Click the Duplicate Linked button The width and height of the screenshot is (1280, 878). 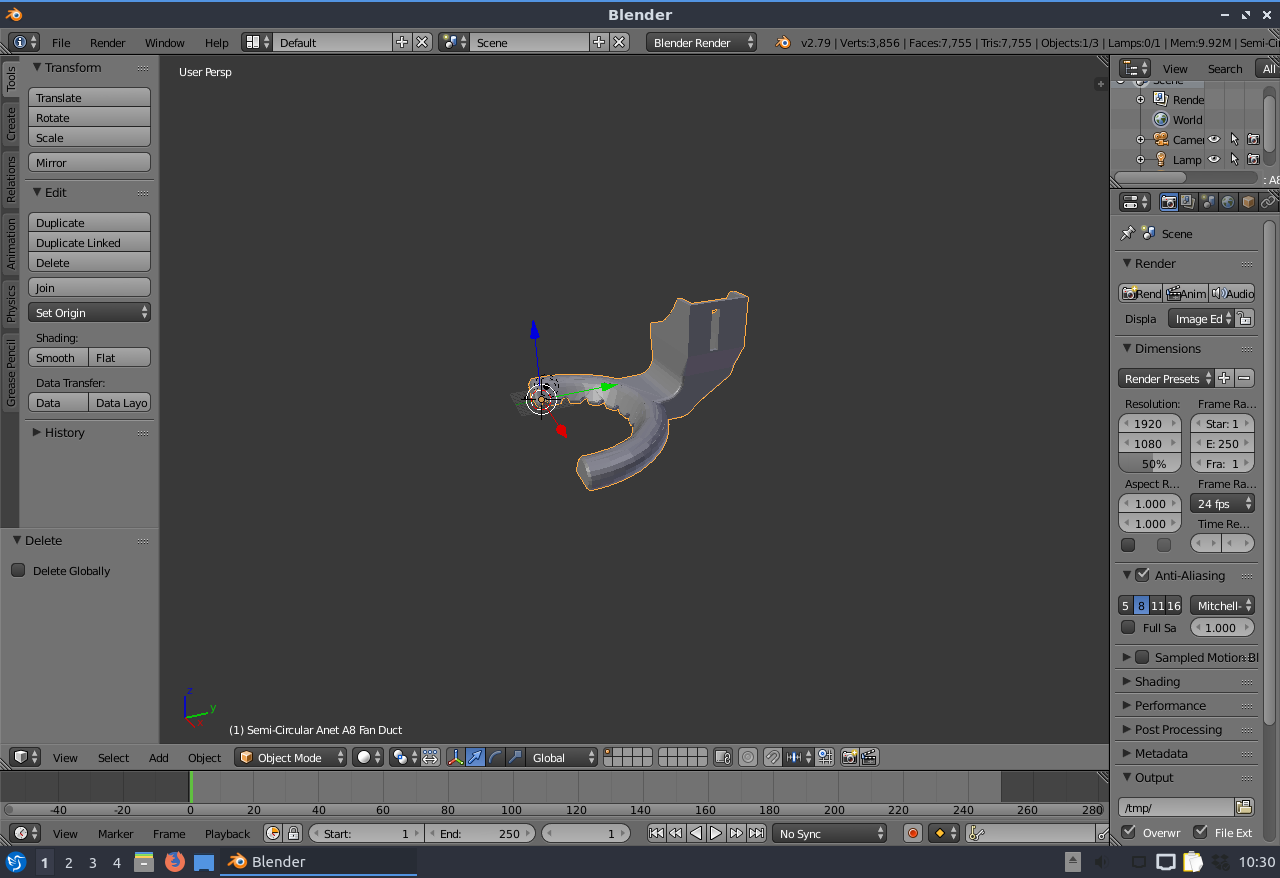[x=90, y=242]
